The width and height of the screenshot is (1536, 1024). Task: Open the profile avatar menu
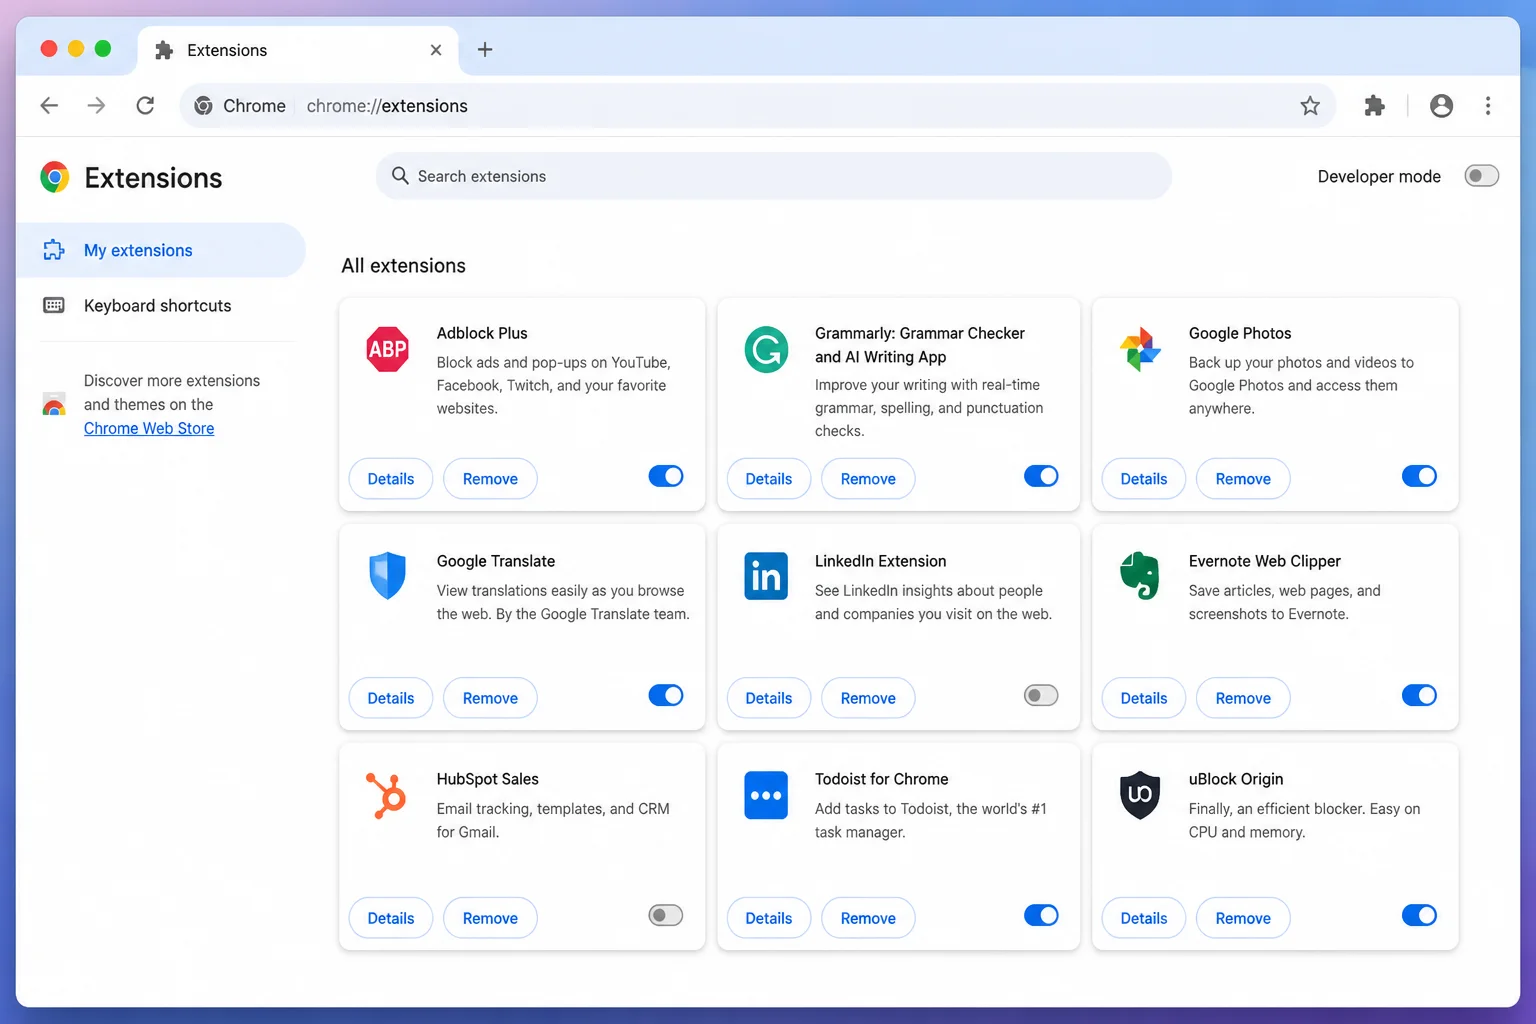1441,105
